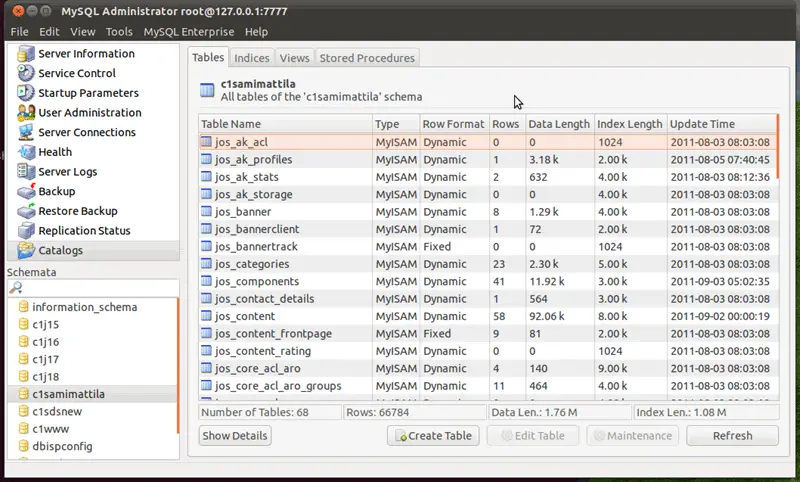This screenshot has height=482, width=800.
Task: Switch to the Views tab
Action: (294, 58)
